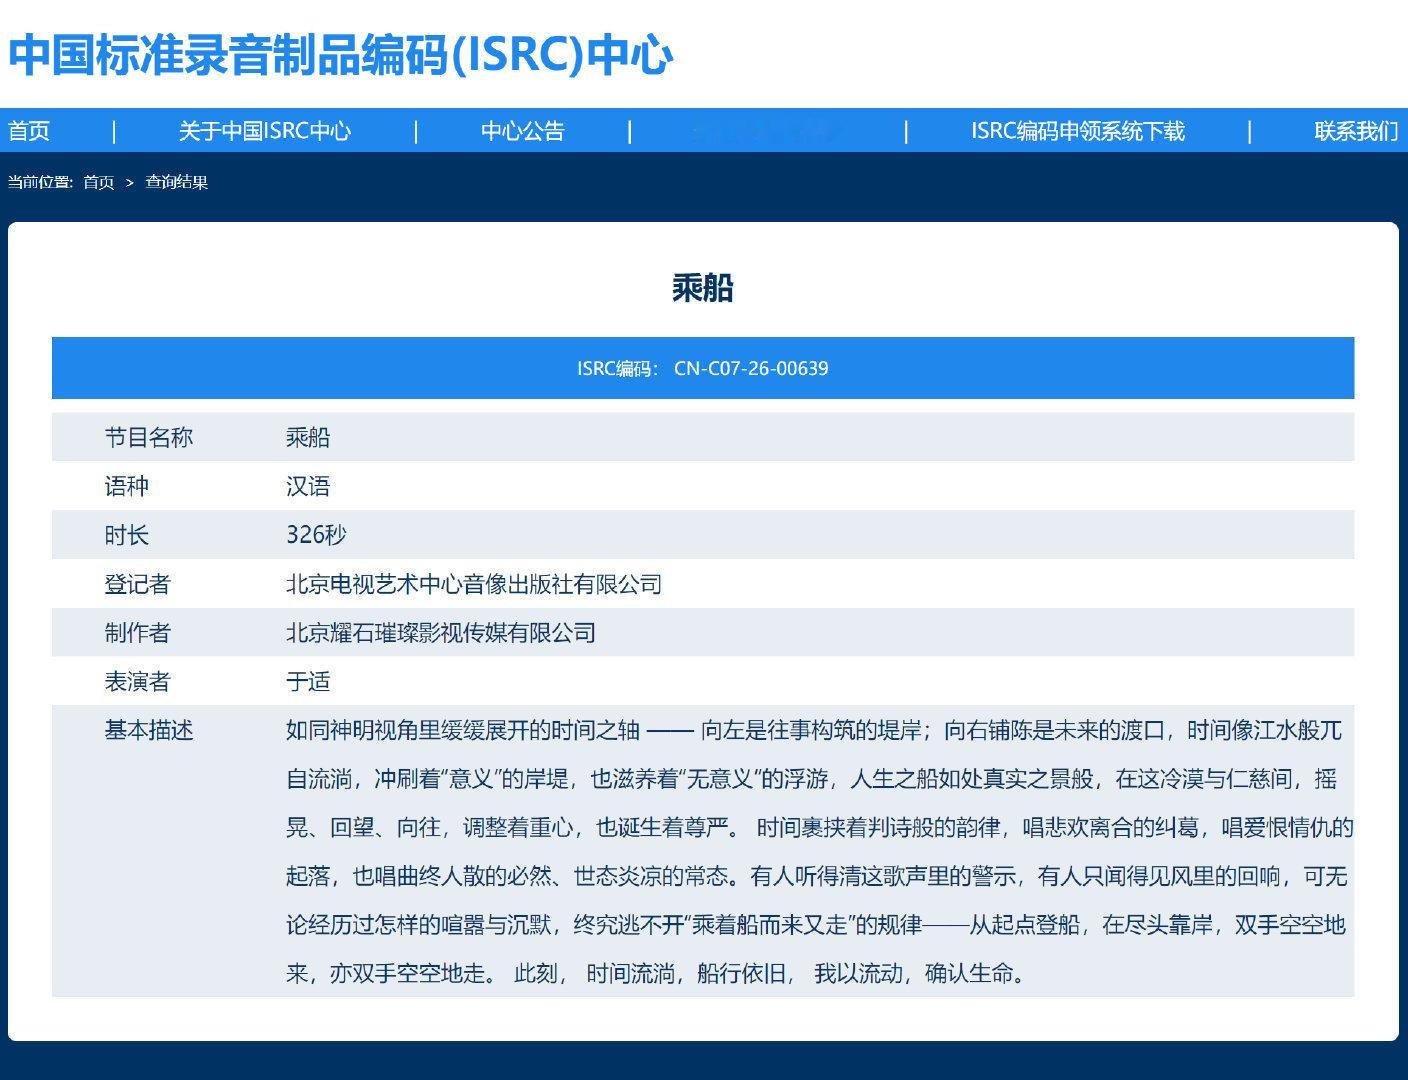Click the 查询结果 breadcrumb text
The image size is (1408, 1080).
tap(177, 182)
